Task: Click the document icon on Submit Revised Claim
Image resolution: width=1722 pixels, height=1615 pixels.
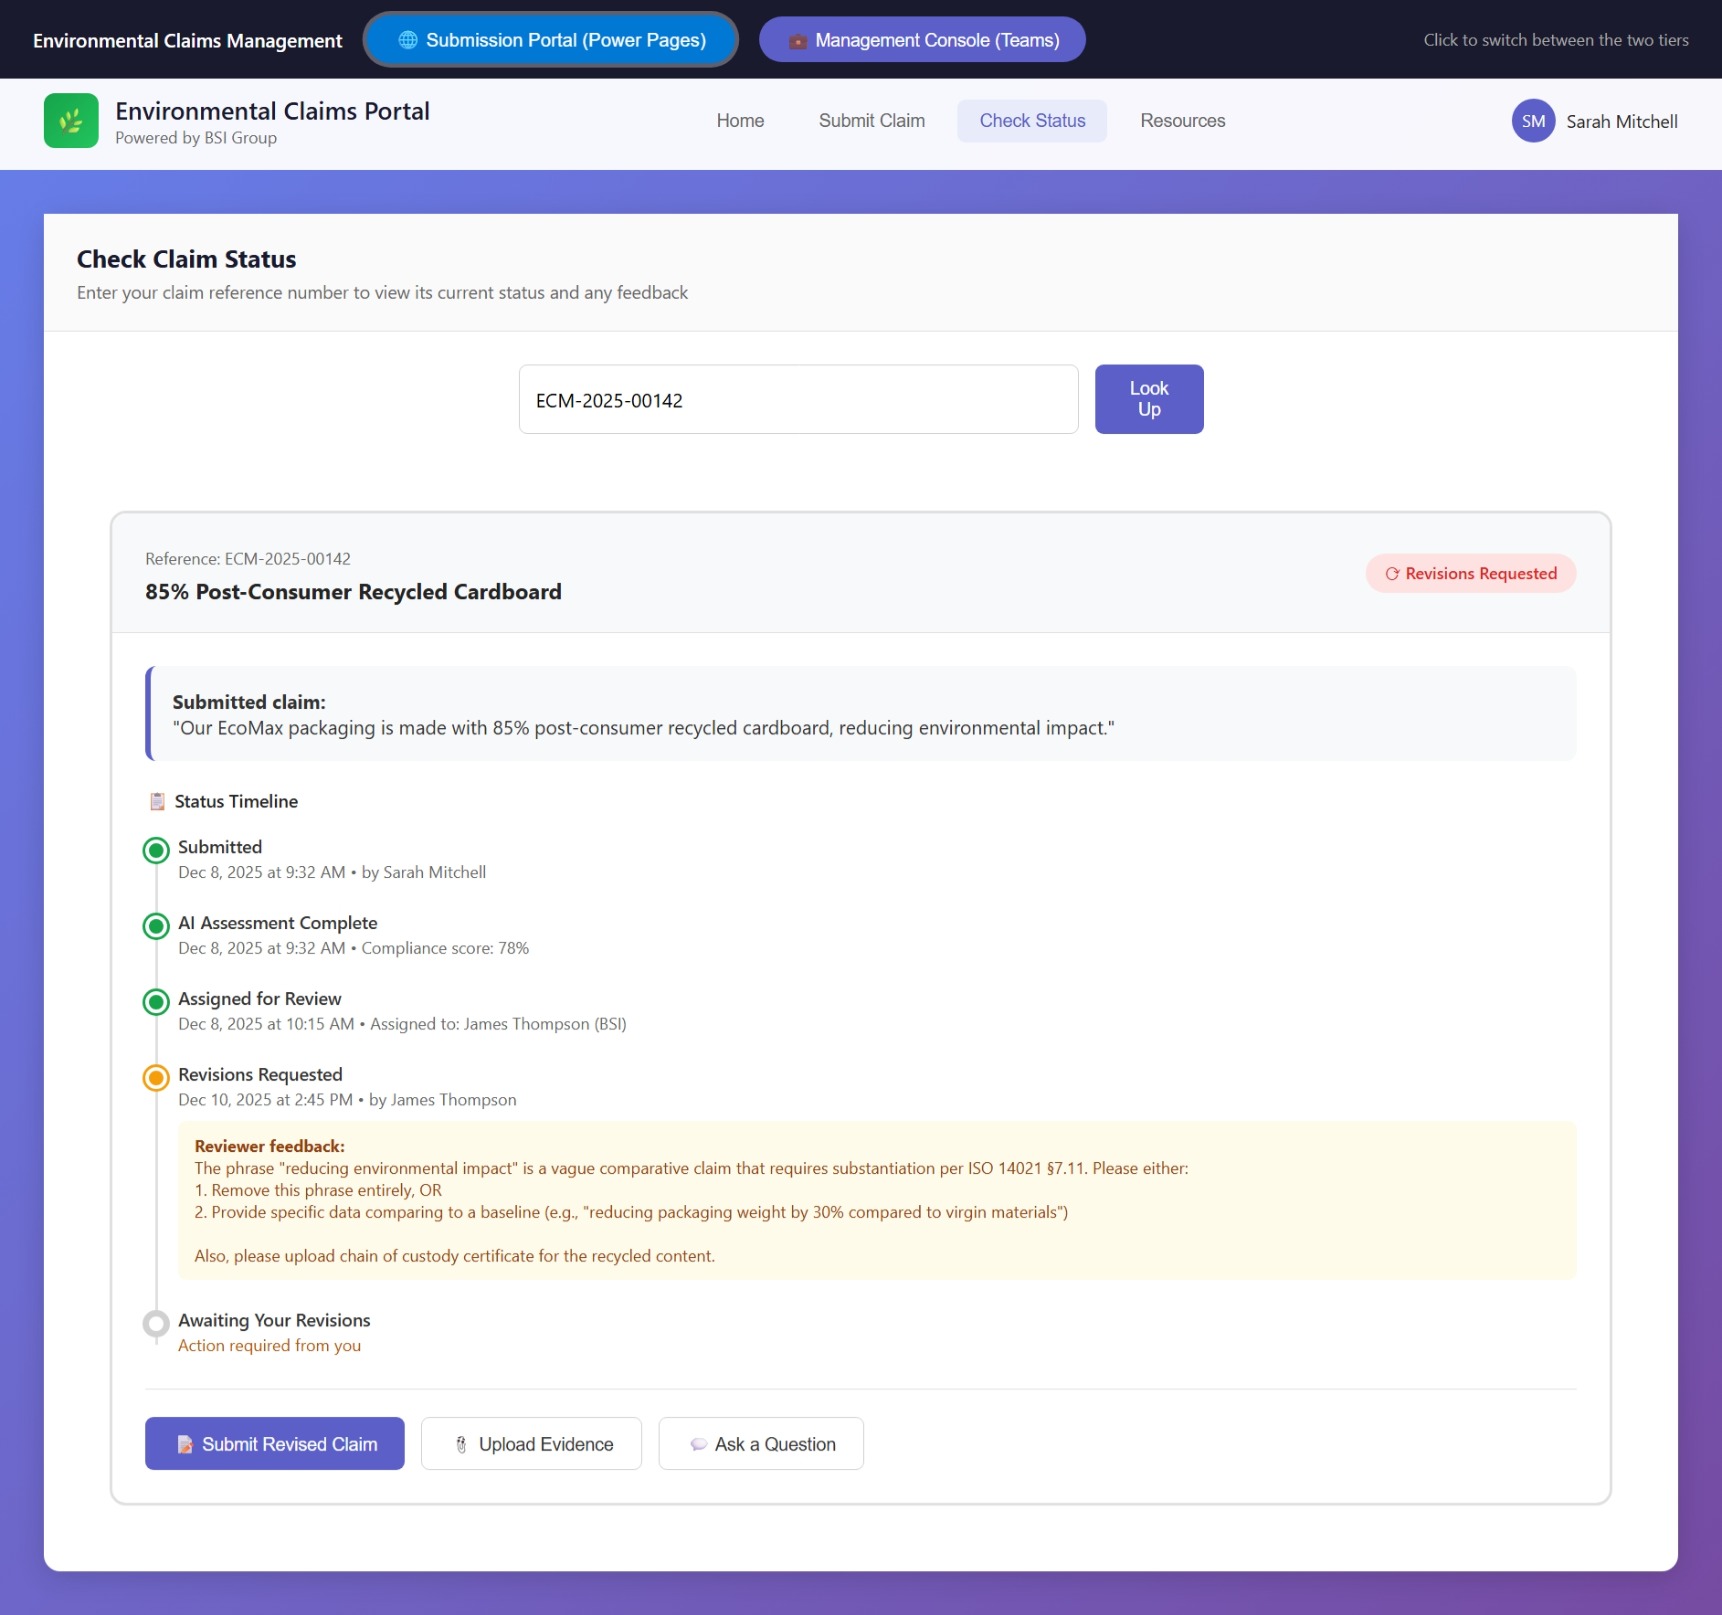Action: point(185,1444)
